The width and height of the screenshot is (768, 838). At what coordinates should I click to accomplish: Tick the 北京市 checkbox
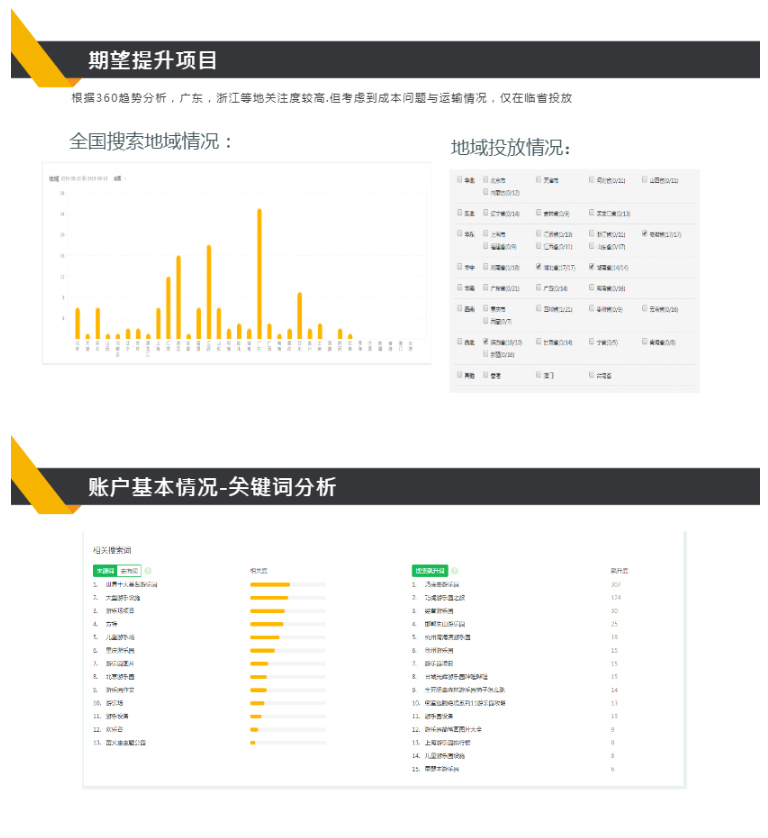coord(486,180)
